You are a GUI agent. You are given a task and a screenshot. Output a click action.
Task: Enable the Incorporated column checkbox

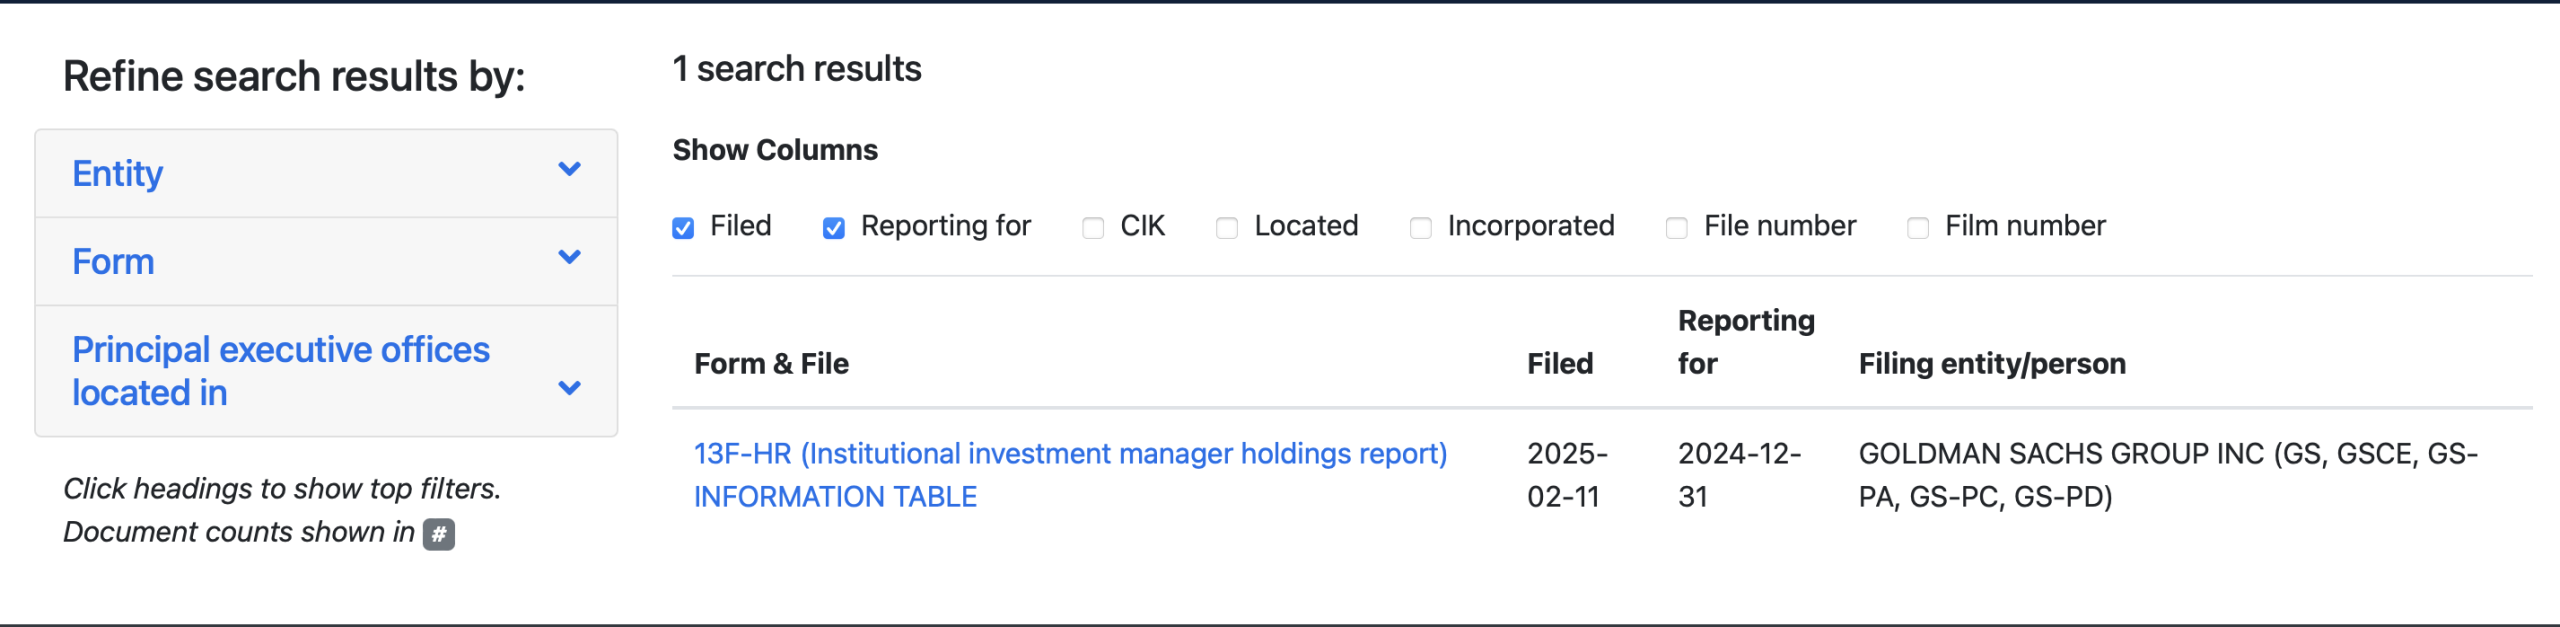coord(1420,228)
